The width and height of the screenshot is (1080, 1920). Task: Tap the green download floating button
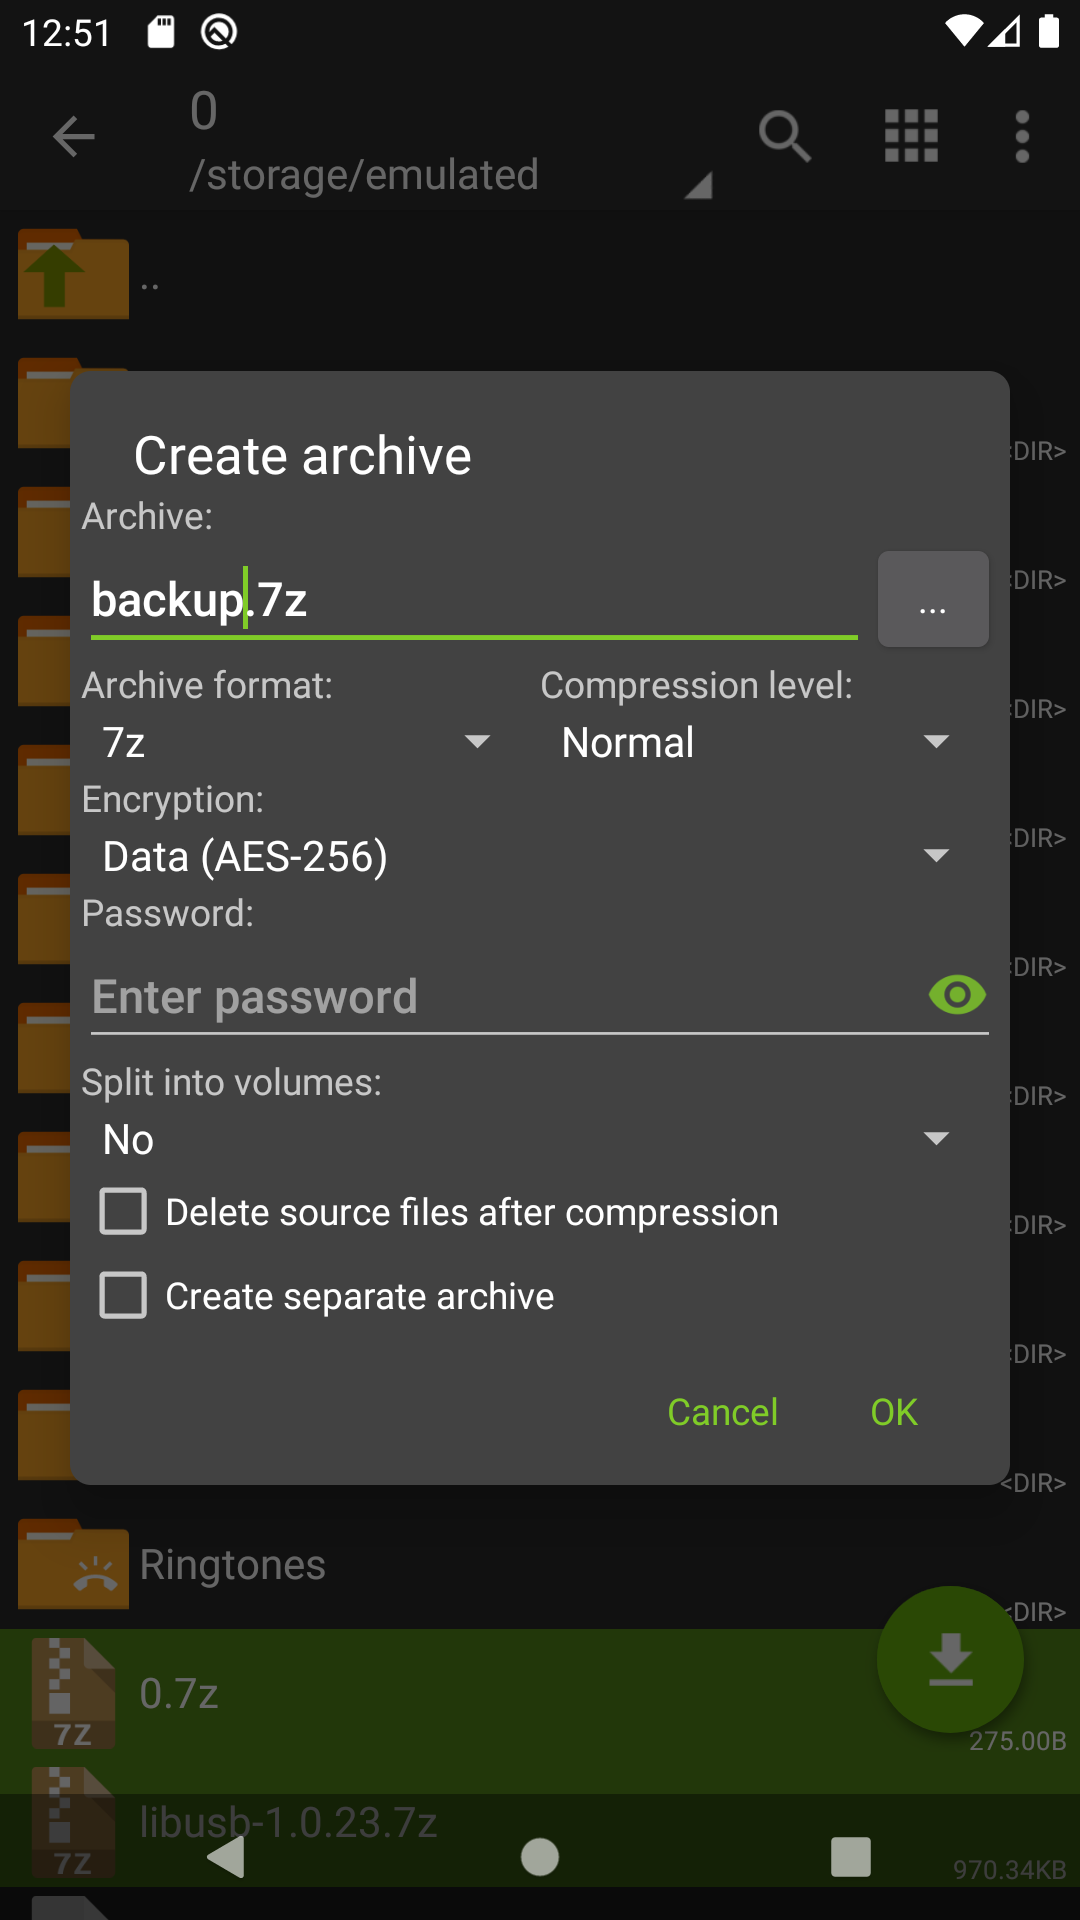pos(949,1658)
